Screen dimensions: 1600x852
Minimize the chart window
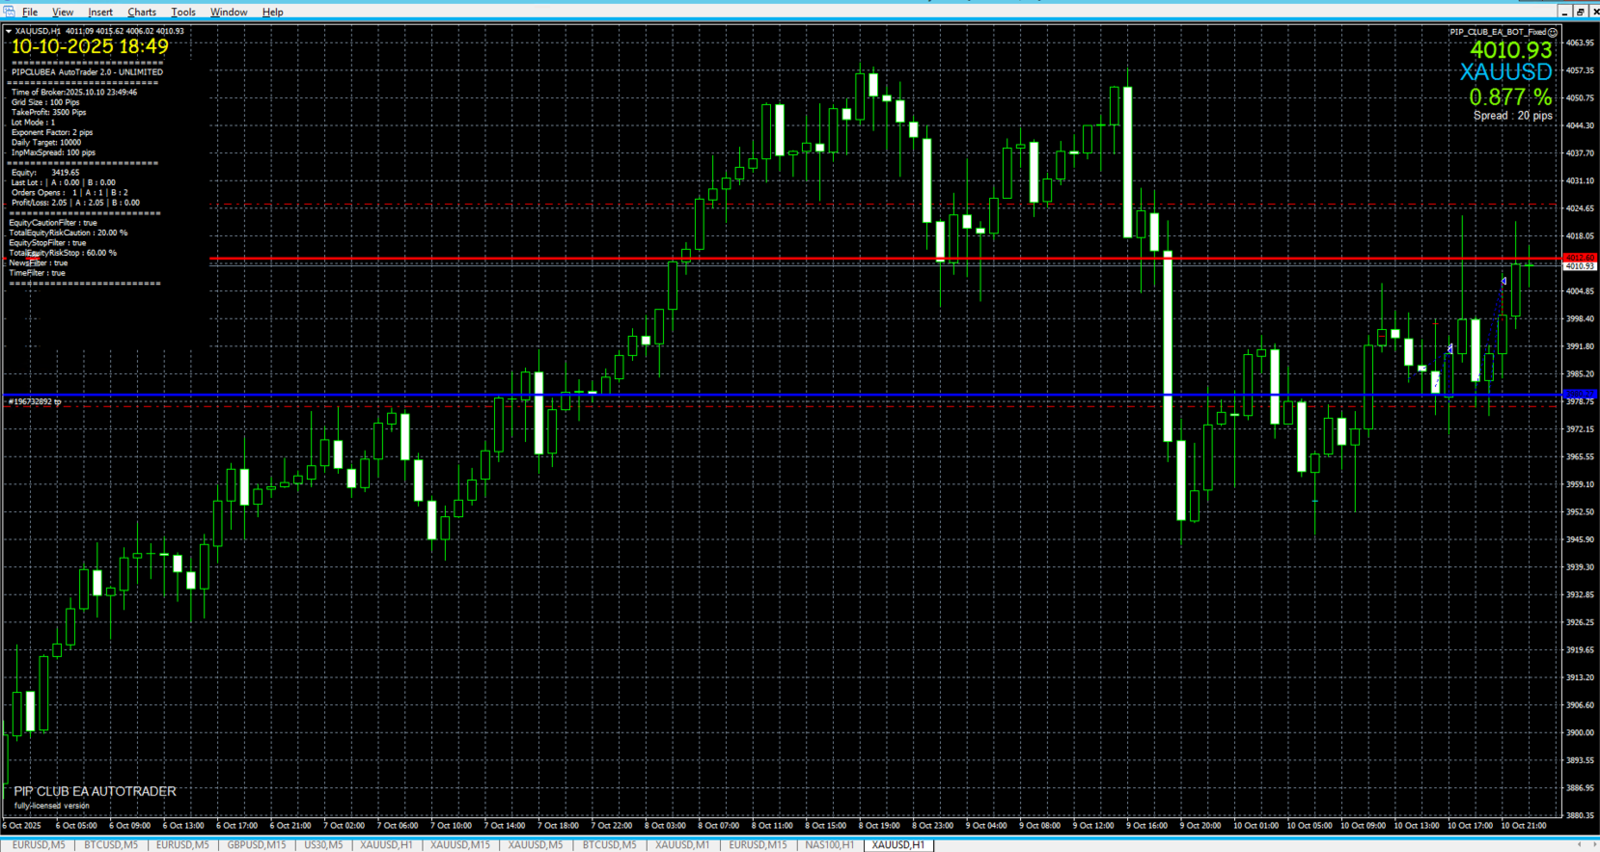[x=1565, y=12]
